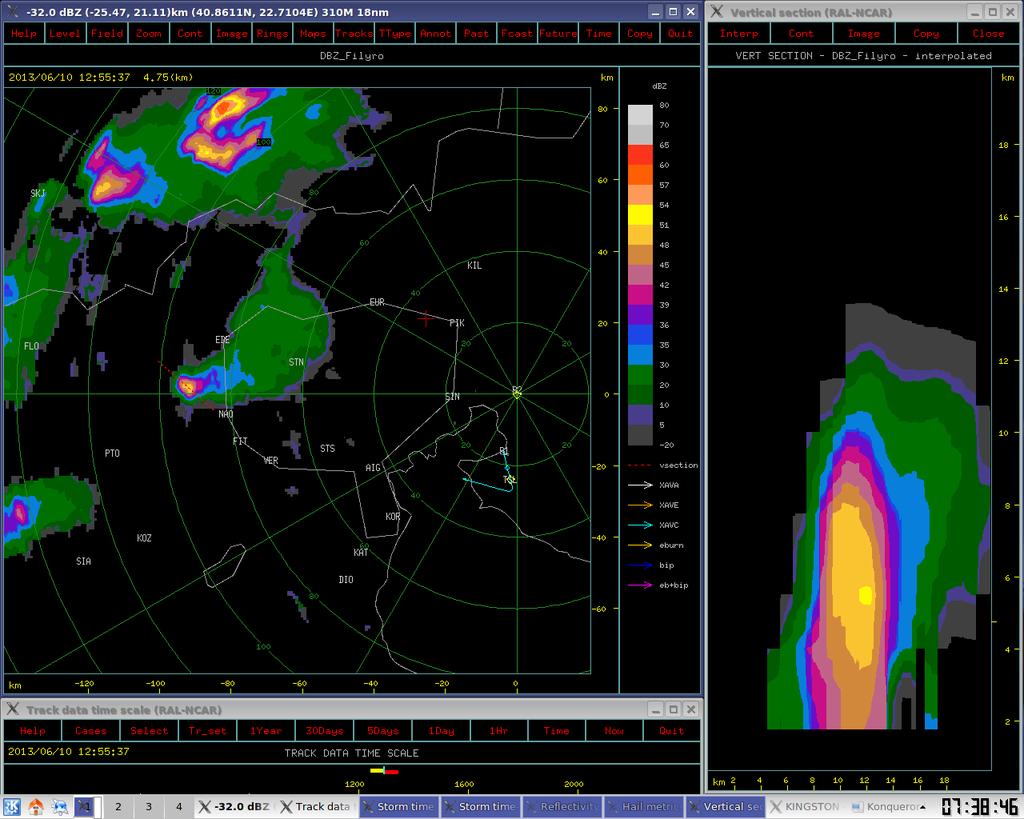Switch to the -32.0 dBZ taskbar window
The image size is (1024, 819).
[x=235, y=807]
